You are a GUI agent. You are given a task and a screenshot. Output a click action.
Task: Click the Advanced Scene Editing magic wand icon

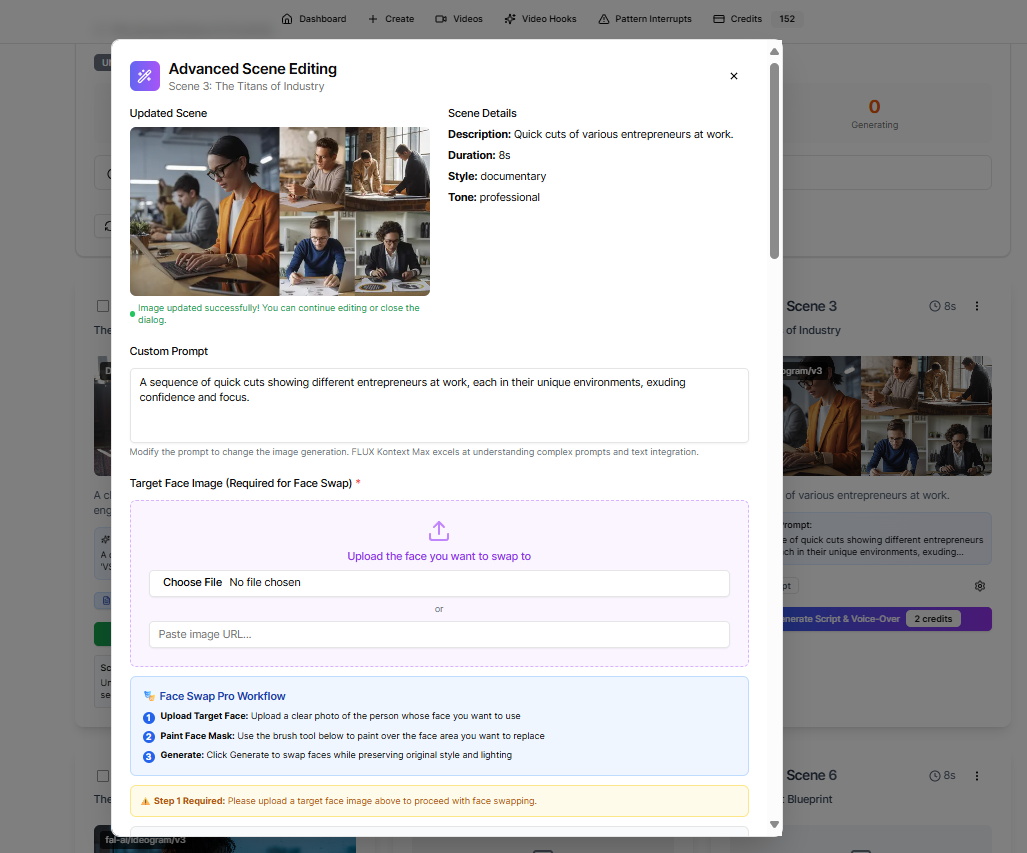coord(144,76)
